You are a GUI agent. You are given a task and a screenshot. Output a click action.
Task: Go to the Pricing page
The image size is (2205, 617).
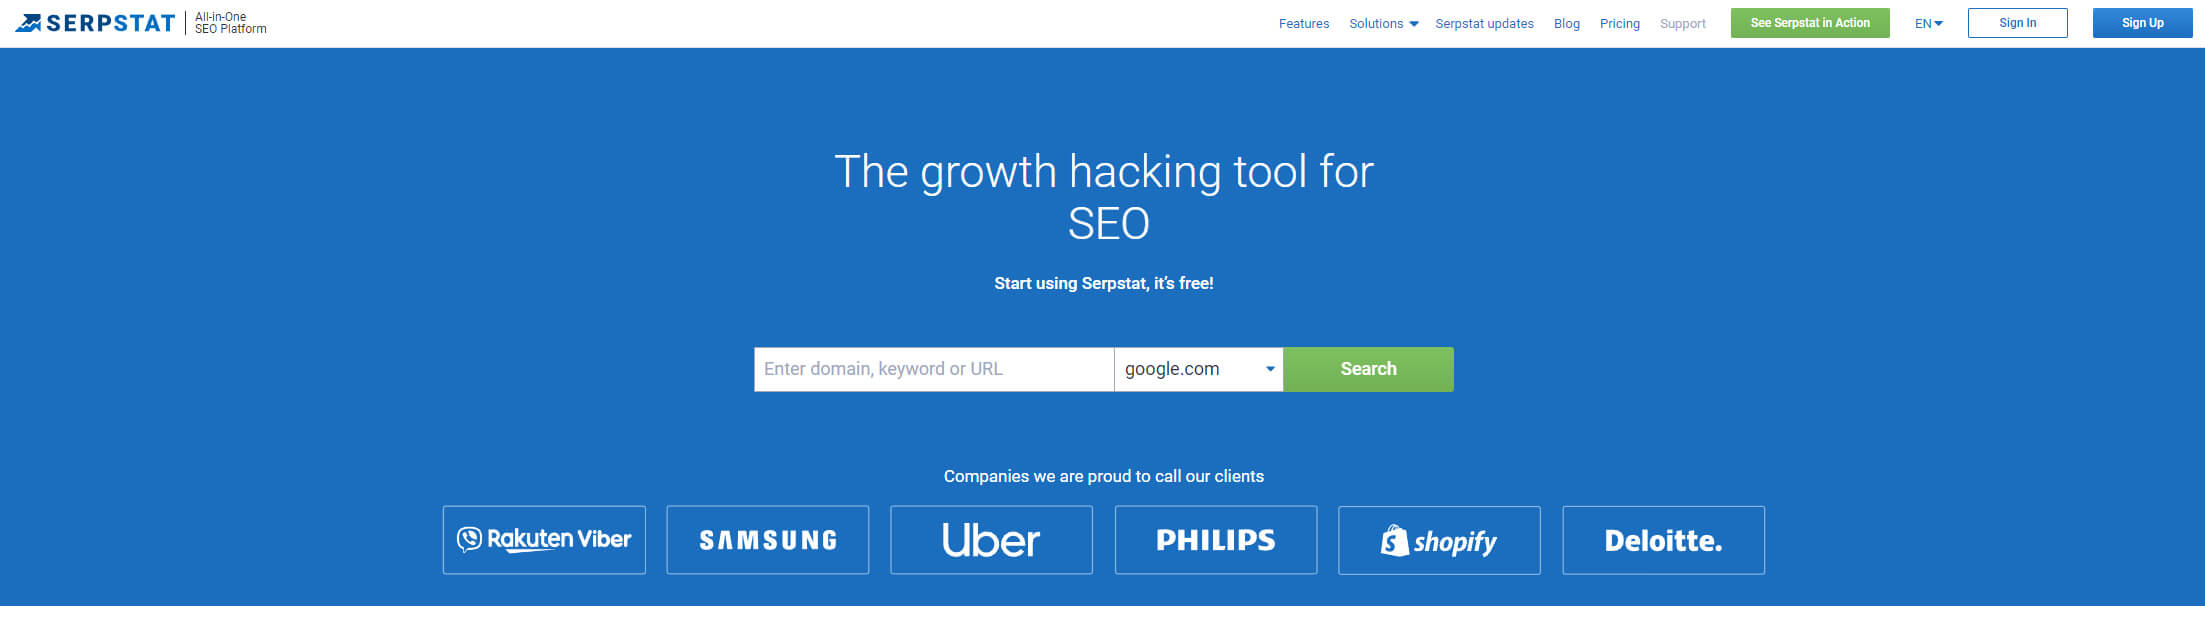coord(1619,23)
